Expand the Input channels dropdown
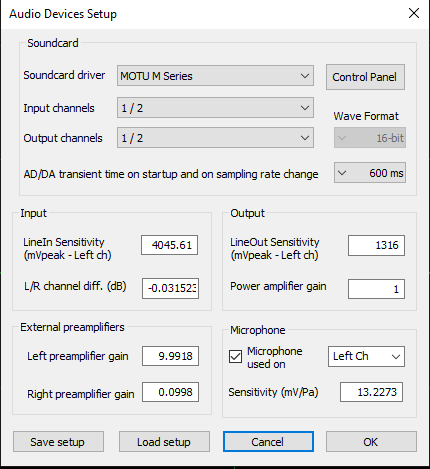Screen dimensions: 430x469 [215, 108]
